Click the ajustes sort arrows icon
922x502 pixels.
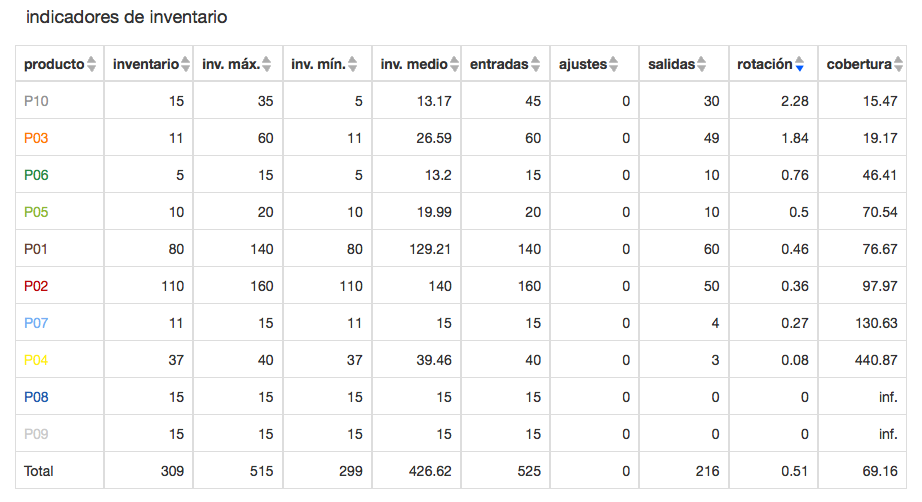614,65
